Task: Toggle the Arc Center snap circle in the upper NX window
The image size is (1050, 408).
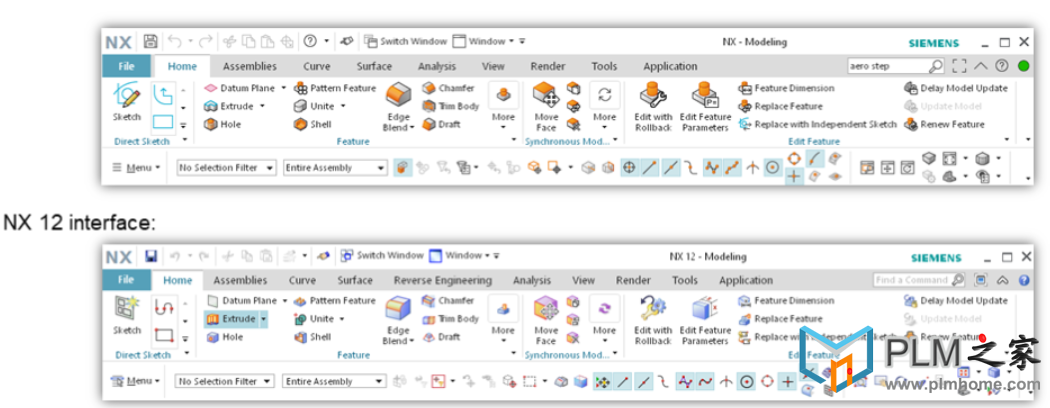Action: (x=773, y=167)
